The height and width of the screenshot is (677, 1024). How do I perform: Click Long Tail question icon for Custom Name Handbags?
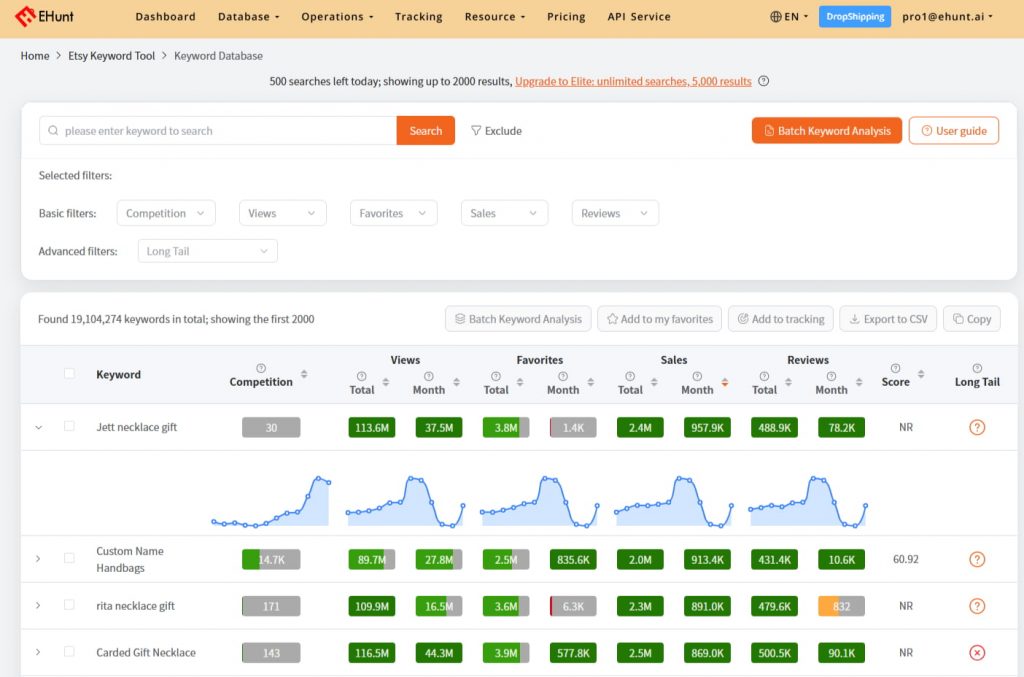point(977,559)
